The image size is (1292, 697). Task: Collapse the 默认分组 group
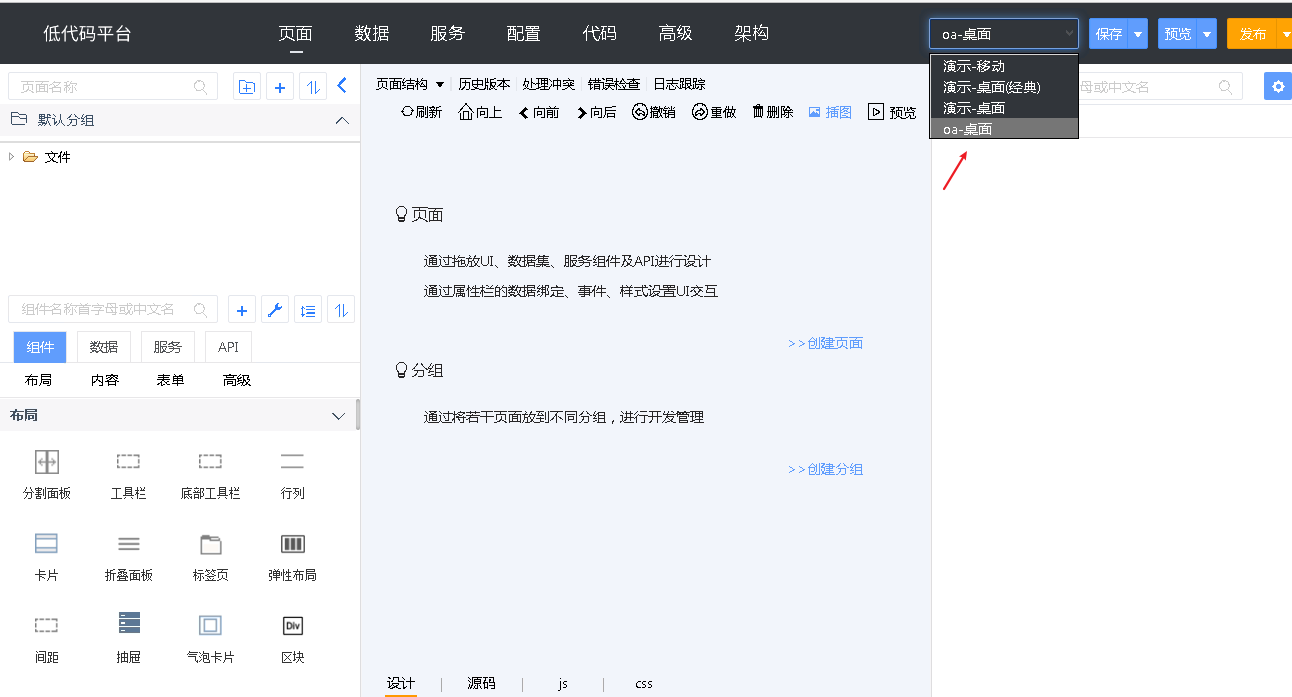342,120
